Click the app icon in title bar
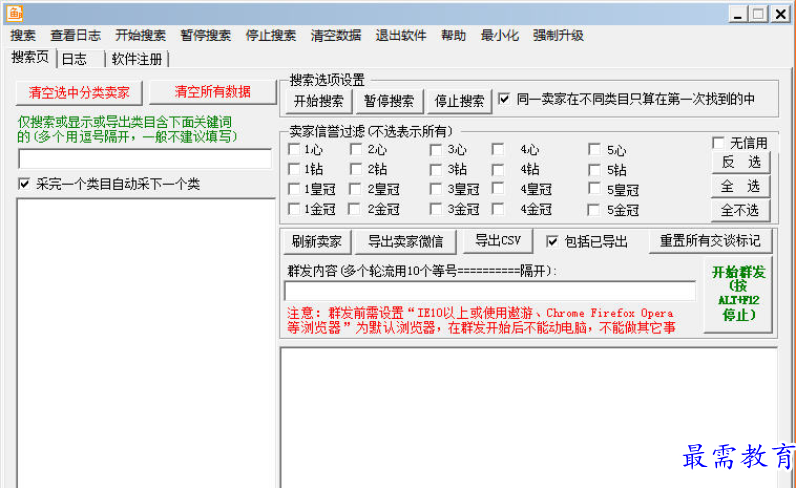This screenshot has width=804, height=488. (14, 13)
